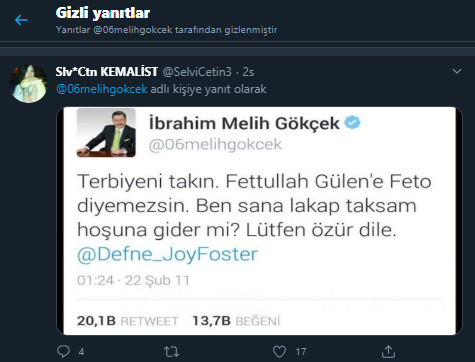The width and height of the screenshot is (475, 362).
Task: Click the @Defne_JoyFoster mention in image
Action: click(167, 254)
